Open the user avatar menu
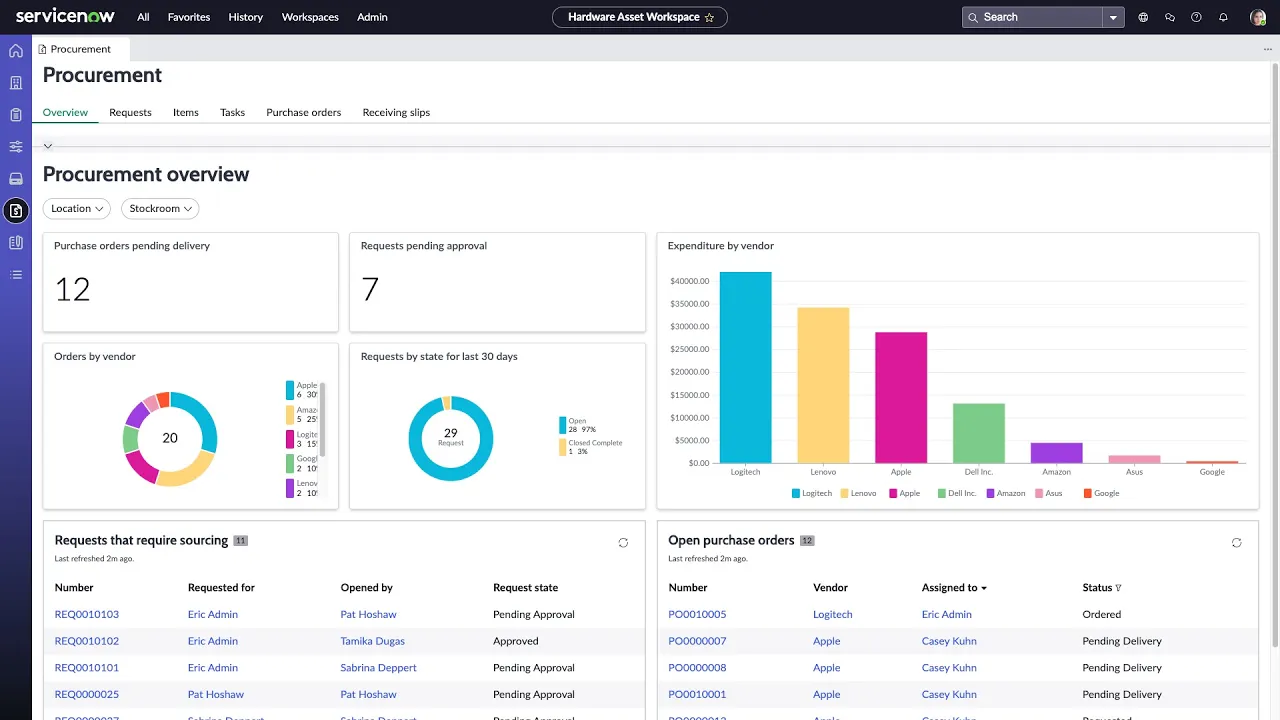 (x=1258, y=17)
